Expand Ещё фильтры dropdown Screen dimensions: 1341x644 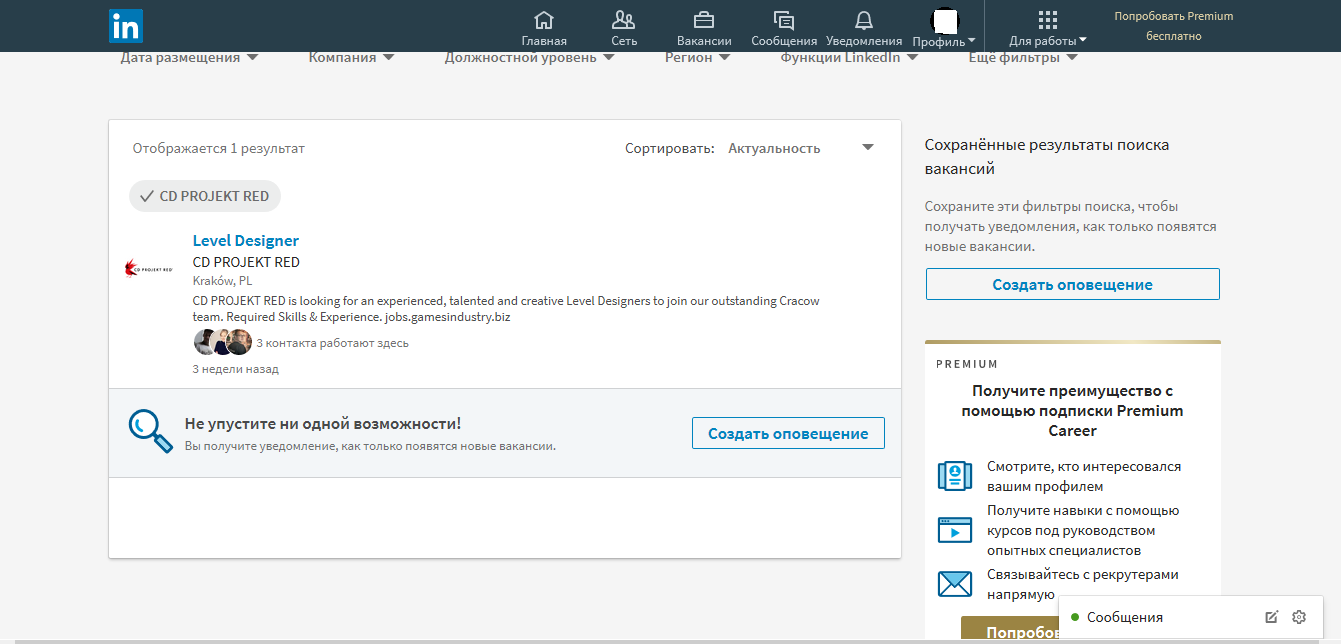(1023, 57)
